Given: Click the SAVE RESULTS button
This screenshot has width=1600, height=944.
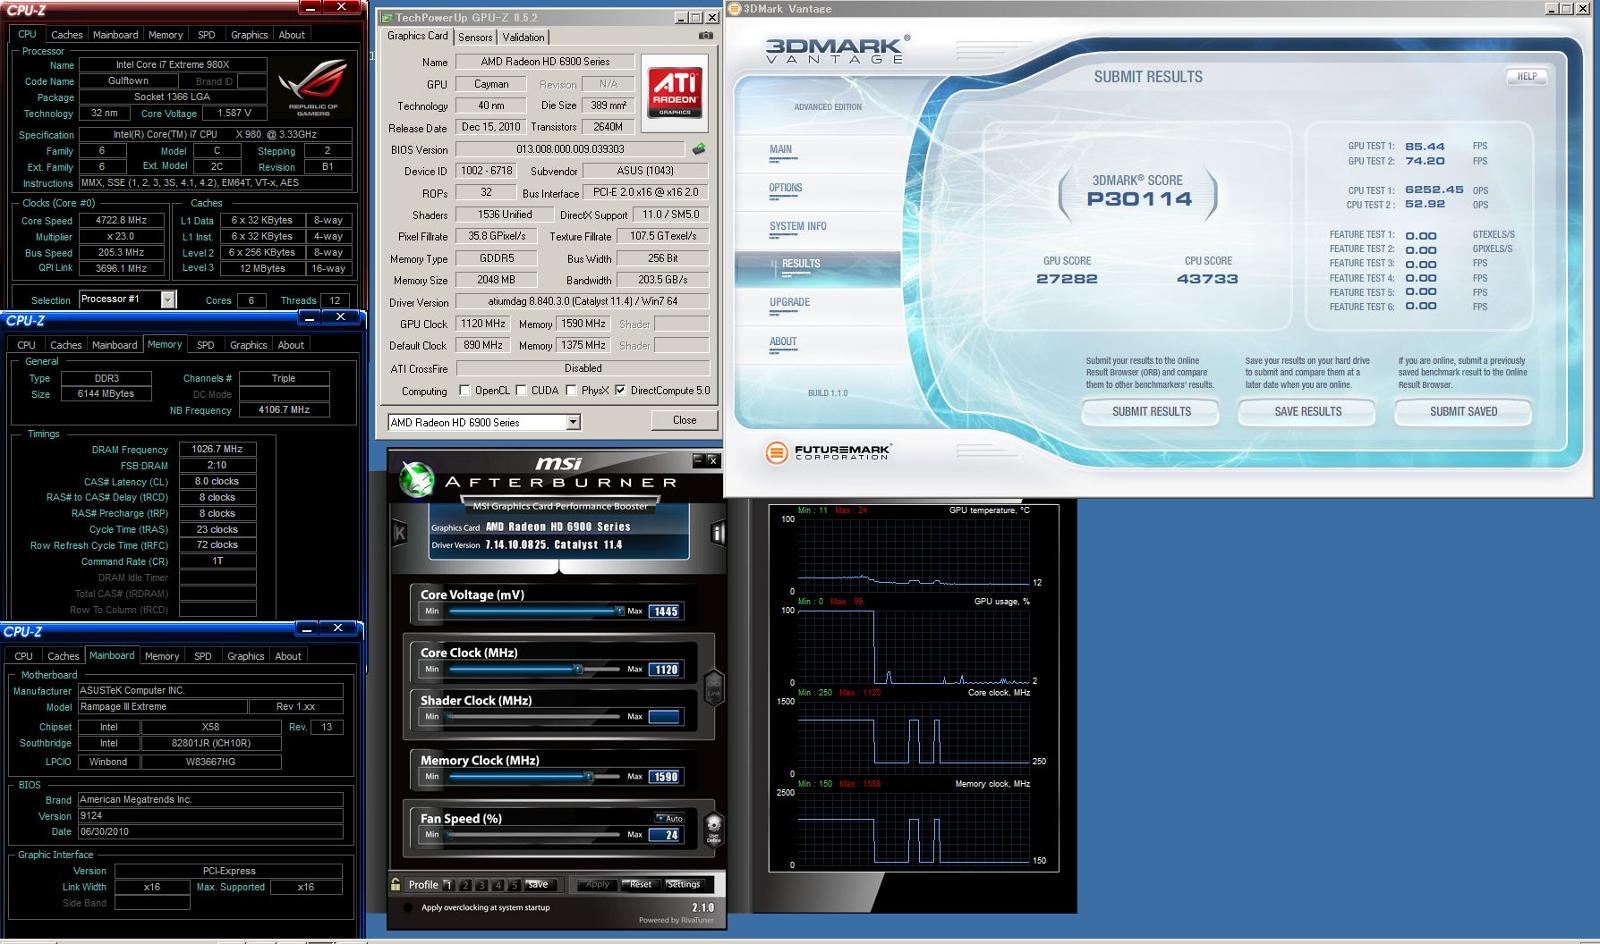Looking at the screenshot, I should (x=1308, y=411).
